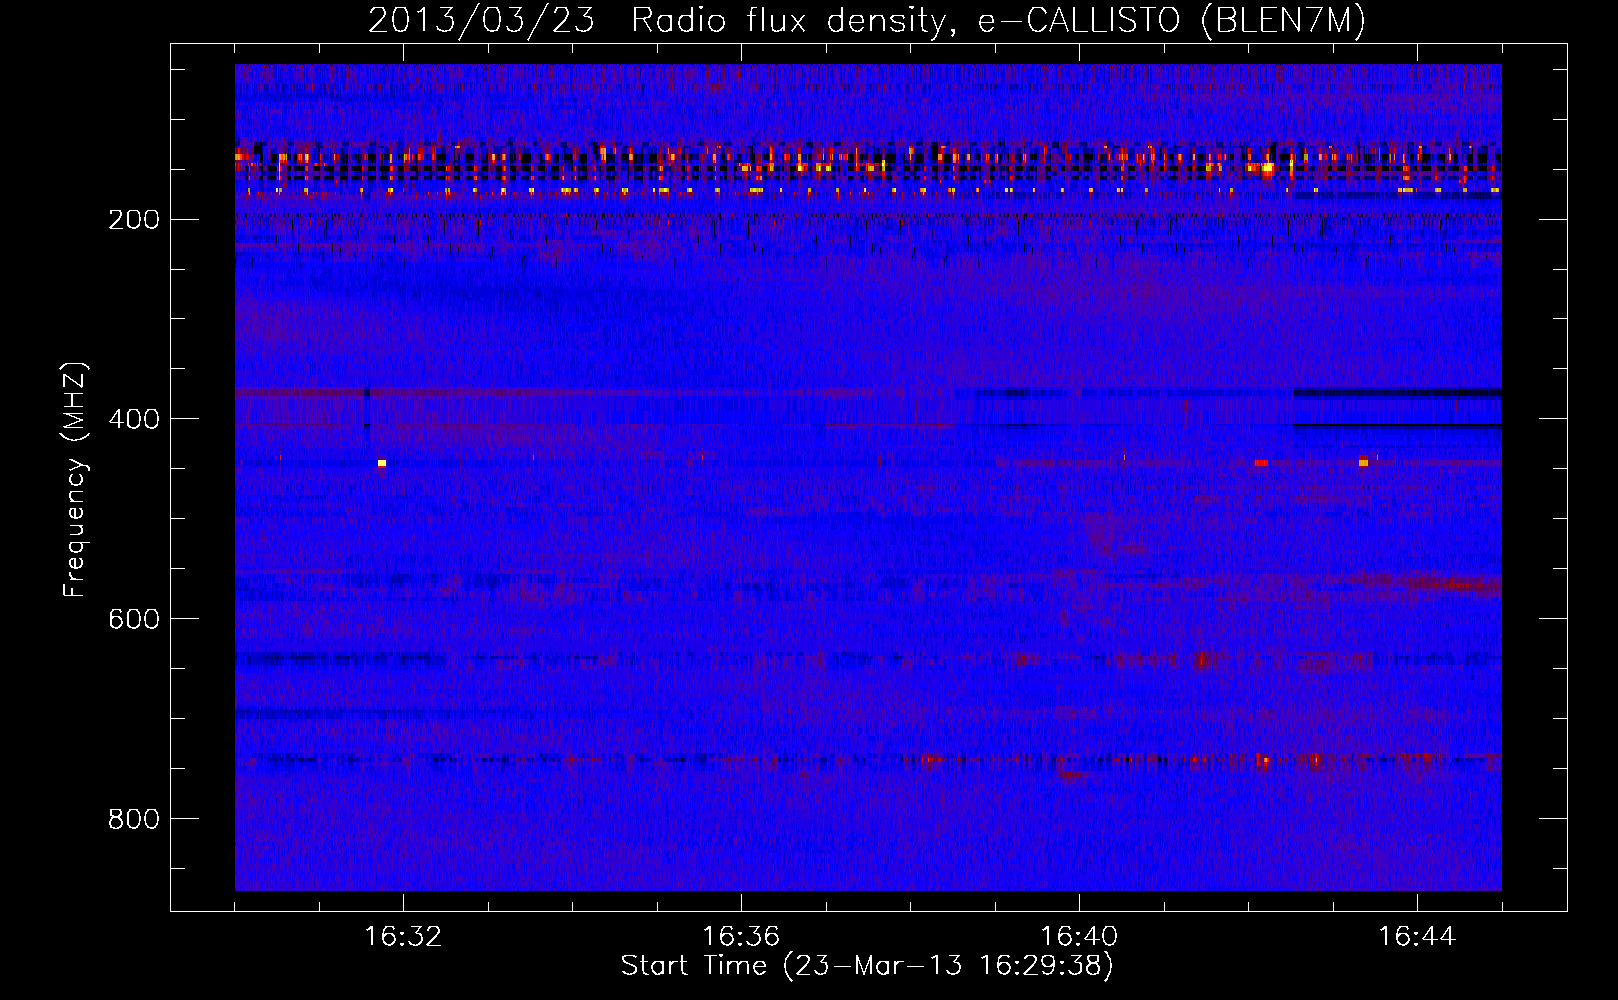Image resolution: width=1618 pixels, height=1000 pixels.
Task: Click the e-CALLISTO (BLEN7M) label in the title
Action: point(1172,21)
